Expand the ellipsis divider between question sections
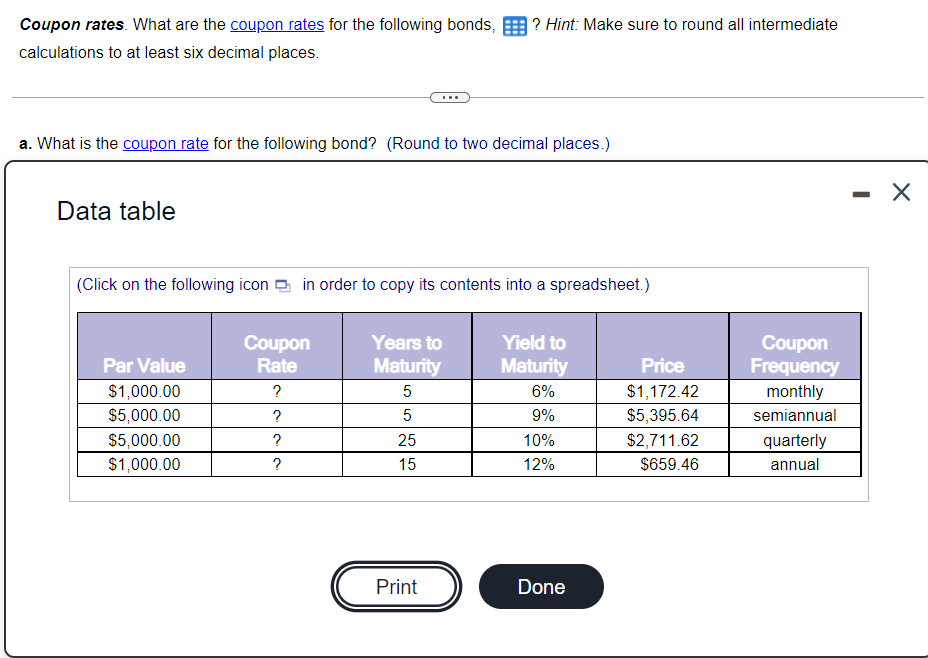Viewport: 928px width, 658px height. coord(450,97)
